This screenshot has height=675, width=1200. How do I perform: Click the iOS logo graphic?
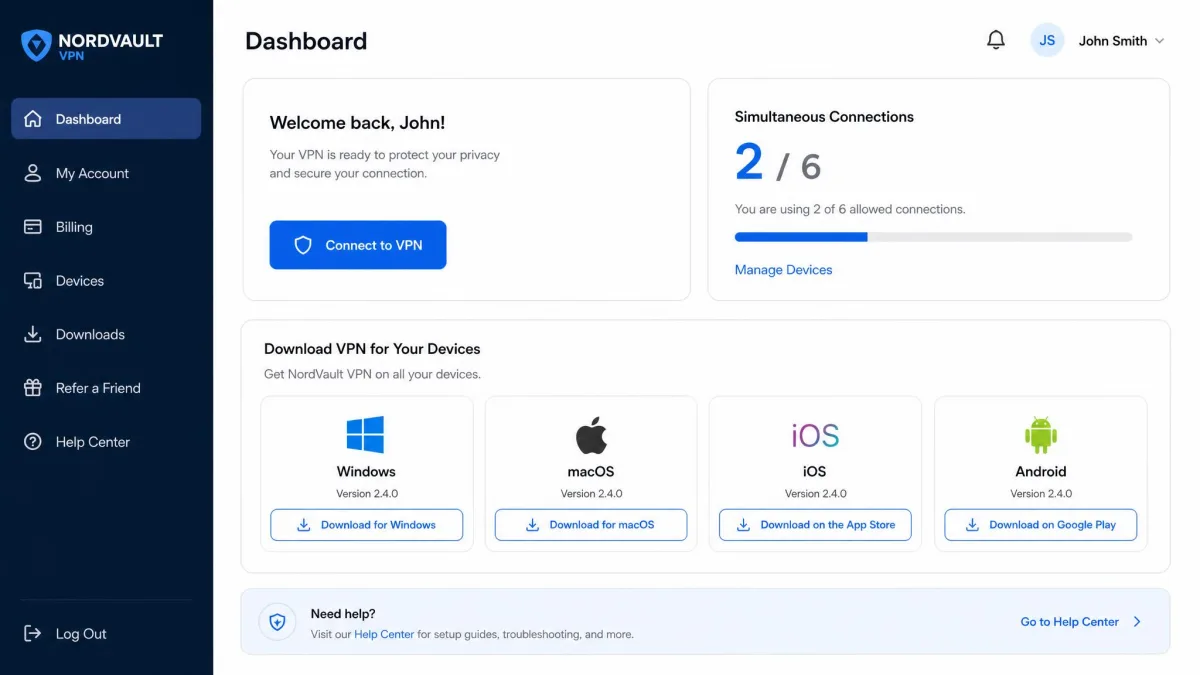tap(815, 436)
